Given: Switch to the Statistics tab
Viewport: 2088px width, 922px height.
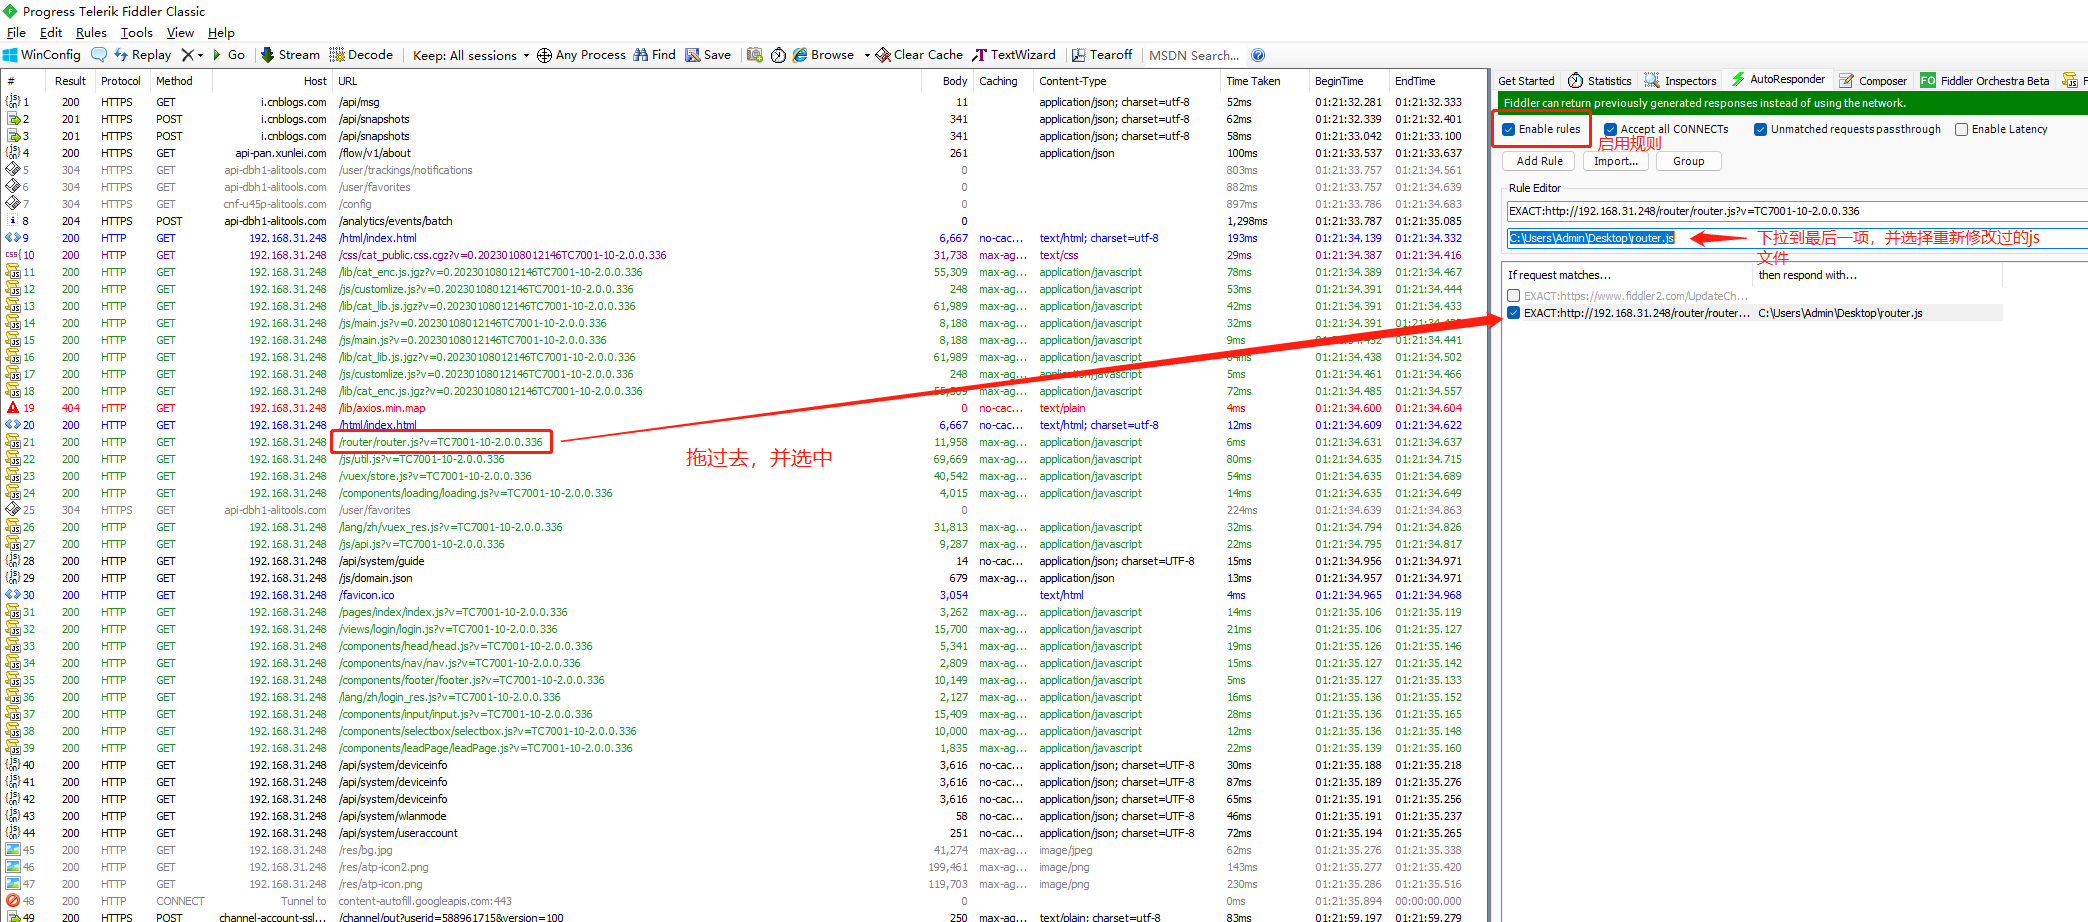Looking at the screenshot, I should 1600,81.
